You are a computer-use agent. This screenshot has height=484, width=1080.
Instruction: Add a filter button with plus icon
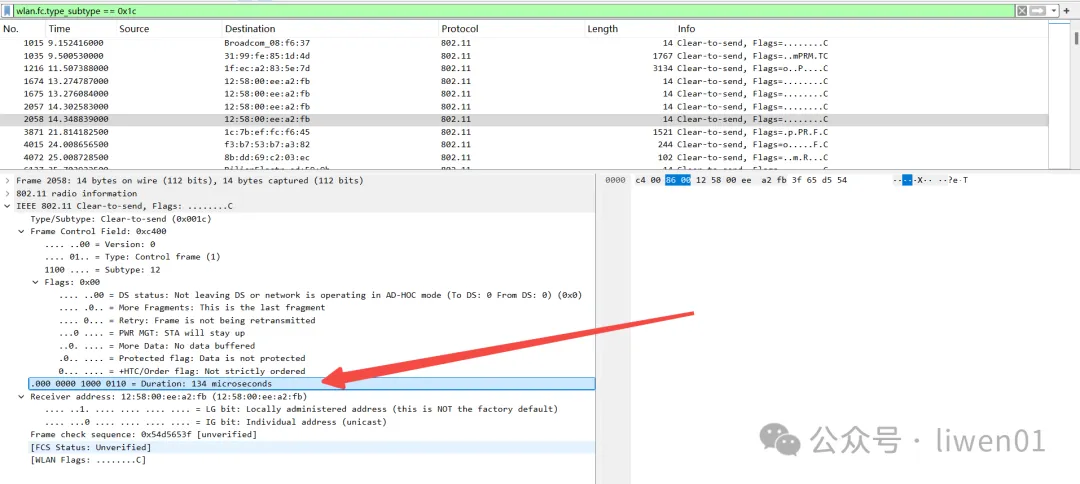click(x=1066, y=10)
